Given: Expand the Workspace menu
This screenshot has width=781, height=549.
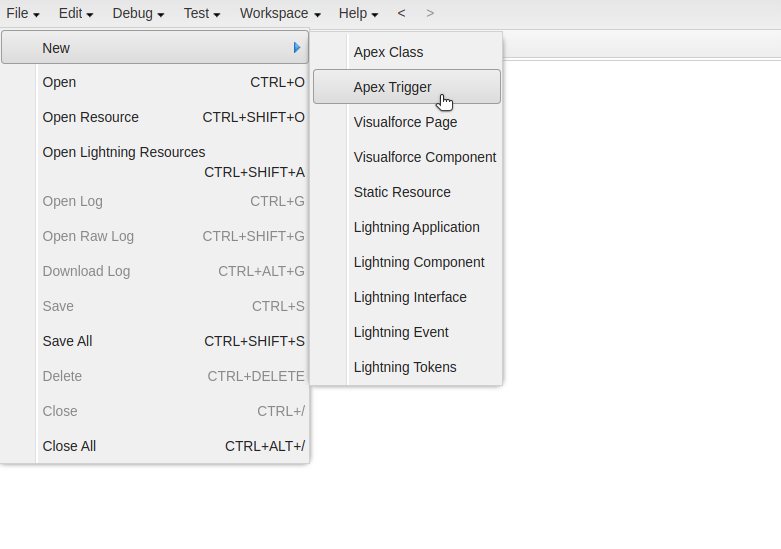Looking at the screenshot, I should click(x=280, y=14).
